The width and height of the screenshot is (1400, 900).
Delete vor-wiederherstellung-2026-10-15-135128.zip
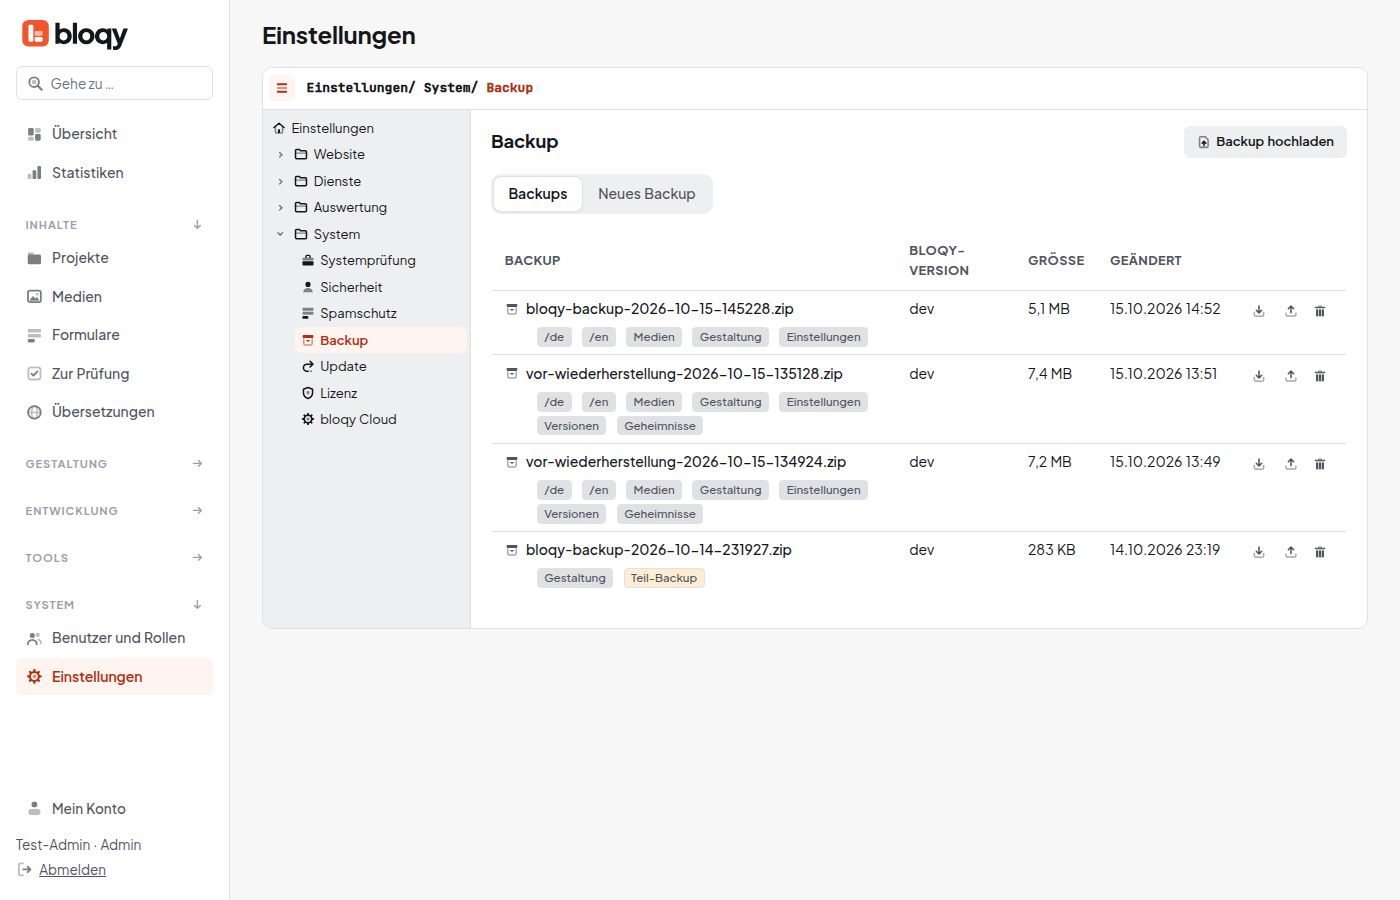coord(1320,376)
